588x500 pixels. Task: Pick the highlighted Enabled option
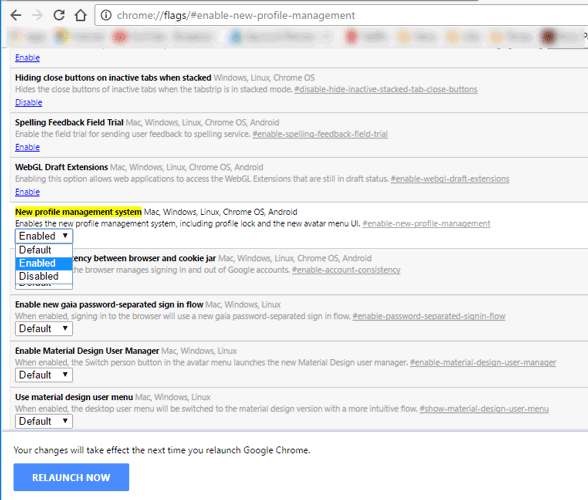coord(44,263)
